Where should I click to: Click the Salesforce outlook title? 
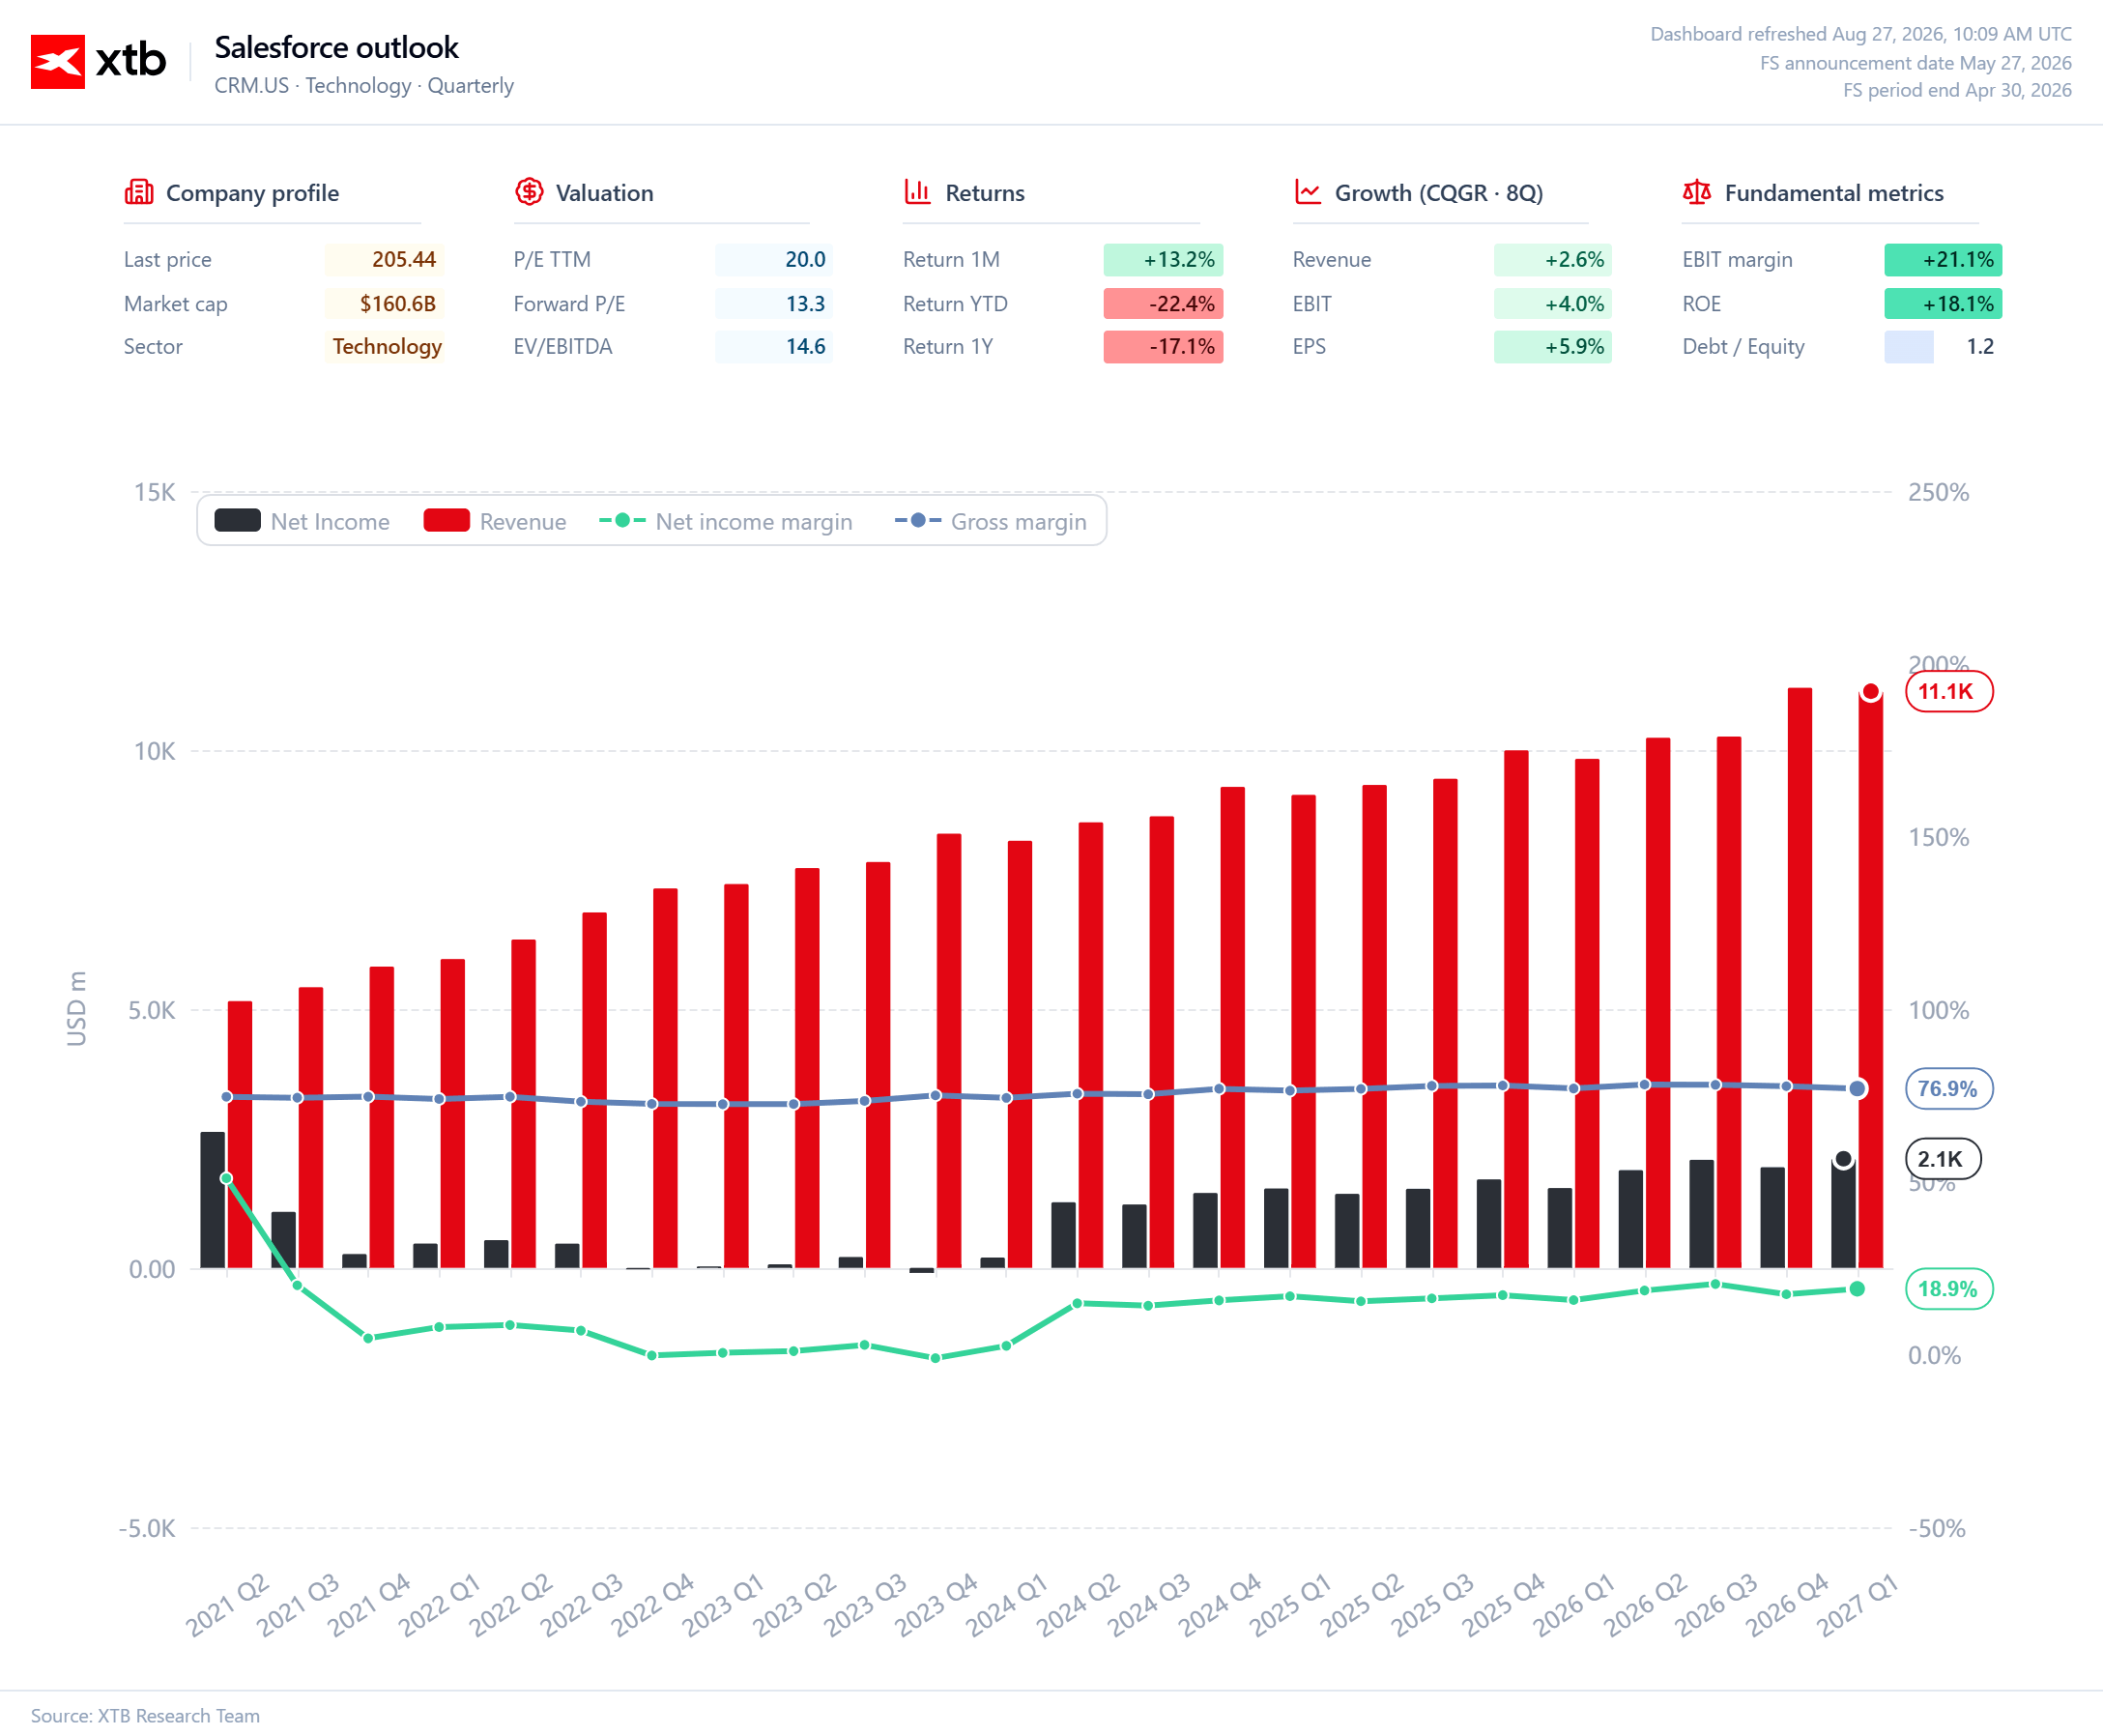pyautogui.click(x=337, y=47)
